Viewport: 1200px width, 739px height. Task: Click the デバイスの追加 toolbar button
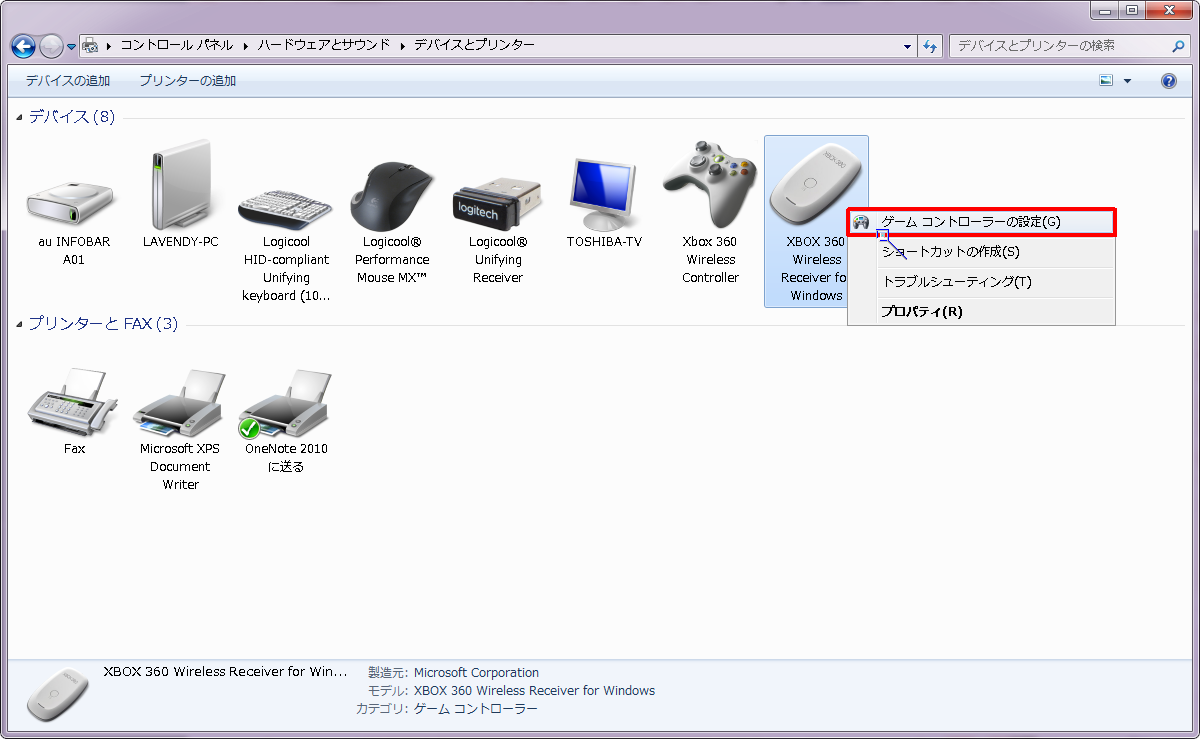pos(68,81)
